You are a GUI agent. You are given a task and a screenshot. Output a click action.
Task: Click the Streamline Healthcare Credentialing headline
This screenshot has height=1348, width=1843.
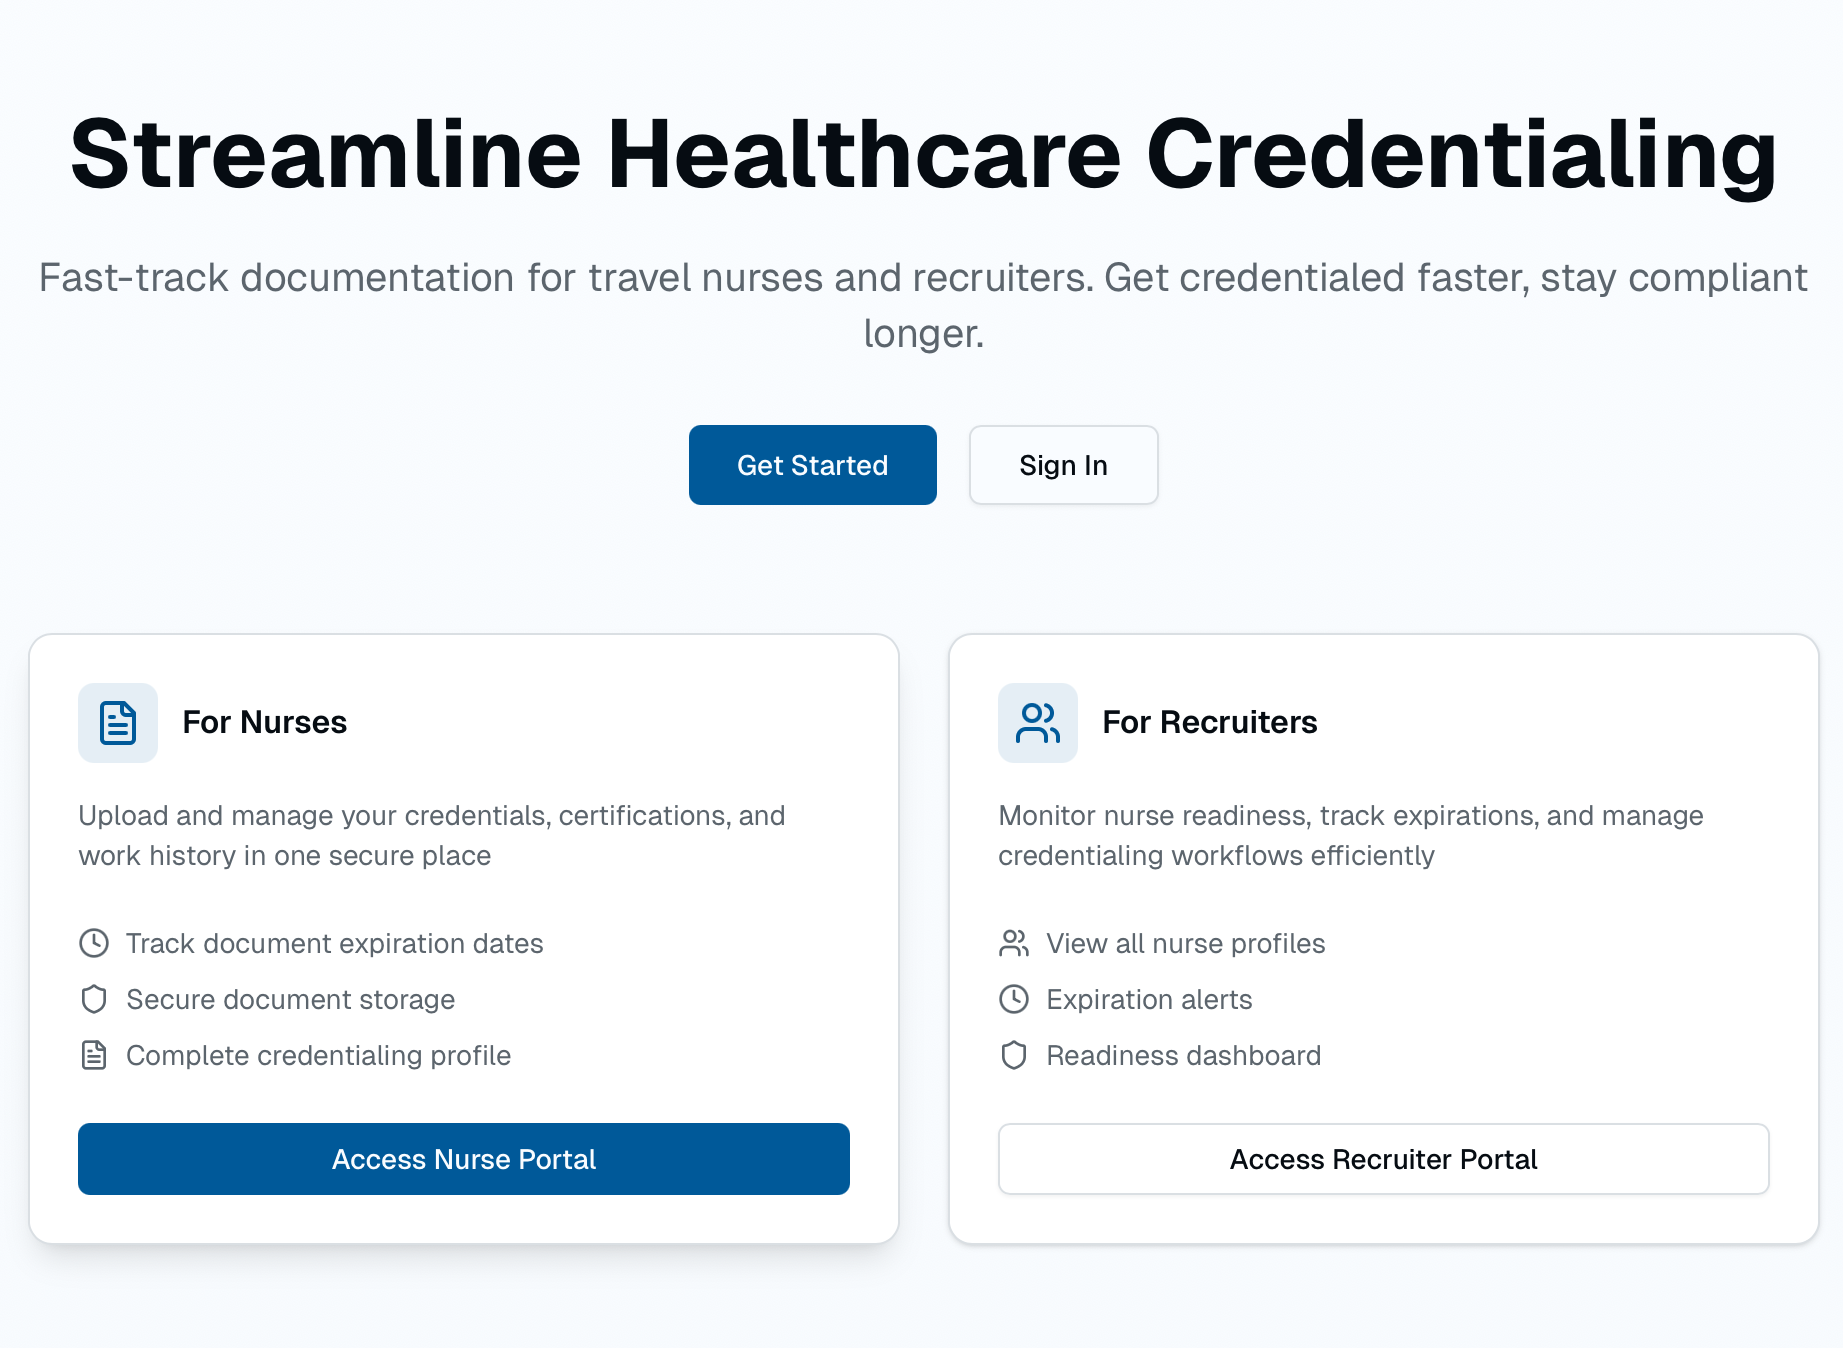[x=922, y=154]
